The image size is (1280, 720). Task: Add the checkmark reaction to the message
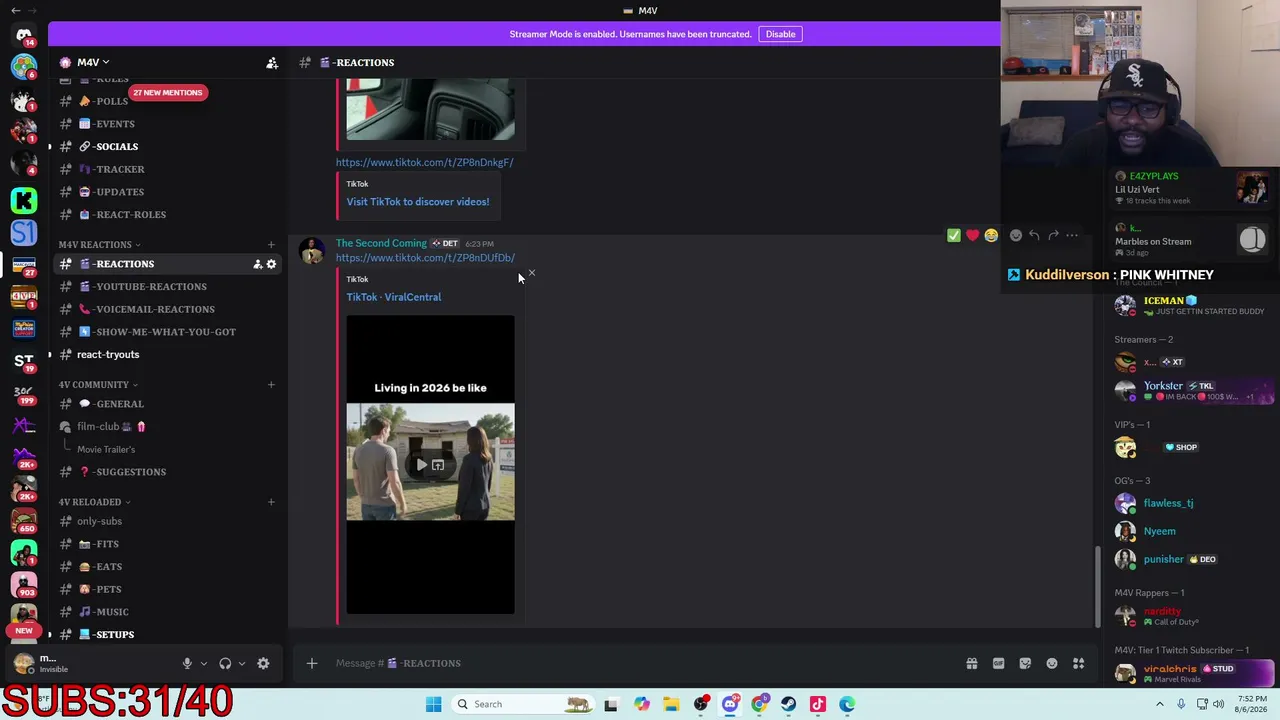click(x=954, y=236)
